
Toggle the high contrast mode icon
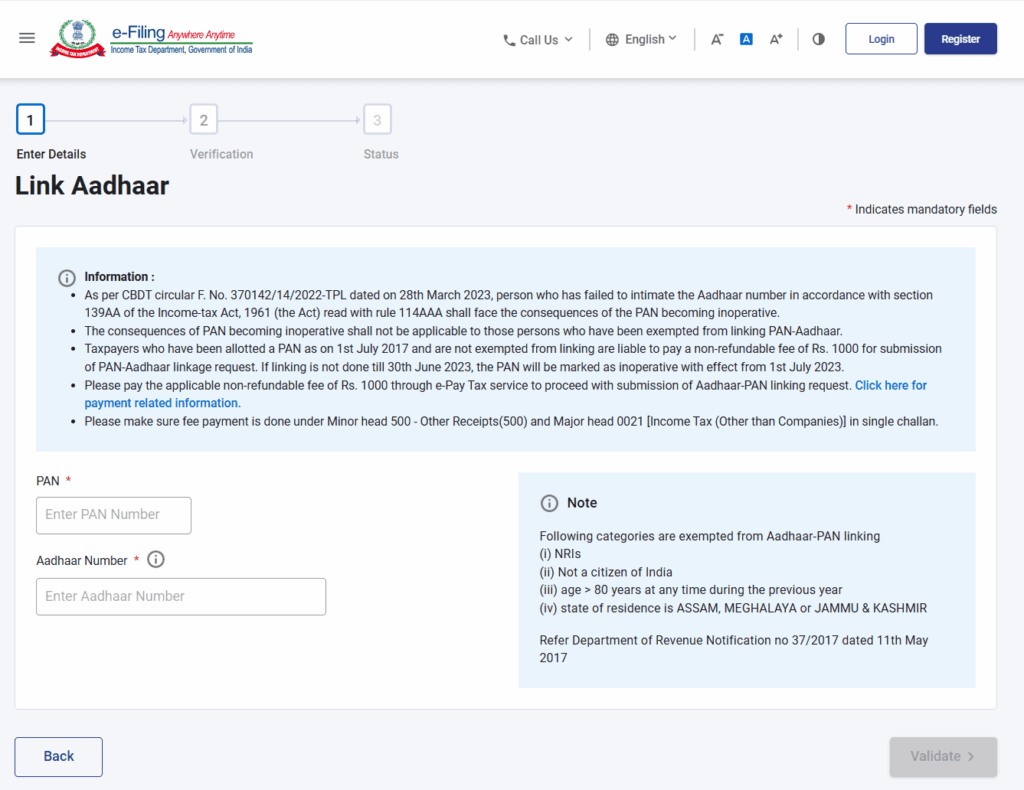tap(819, 39)
